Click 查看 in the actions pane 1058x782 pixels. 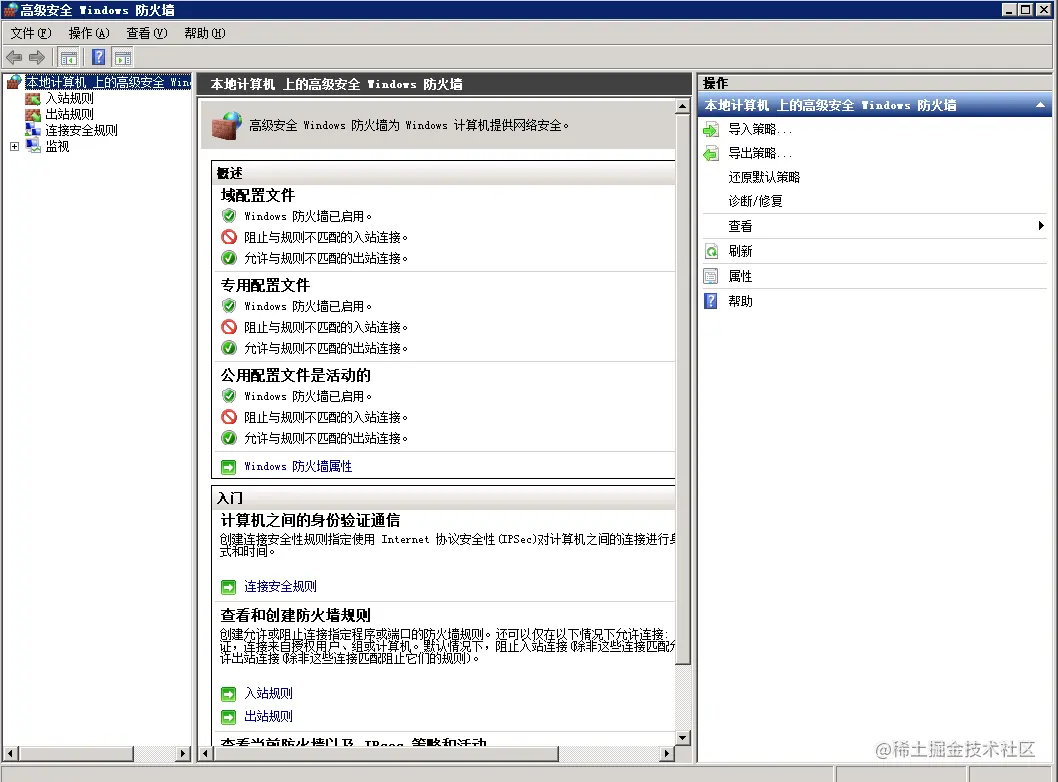(740, 227)
